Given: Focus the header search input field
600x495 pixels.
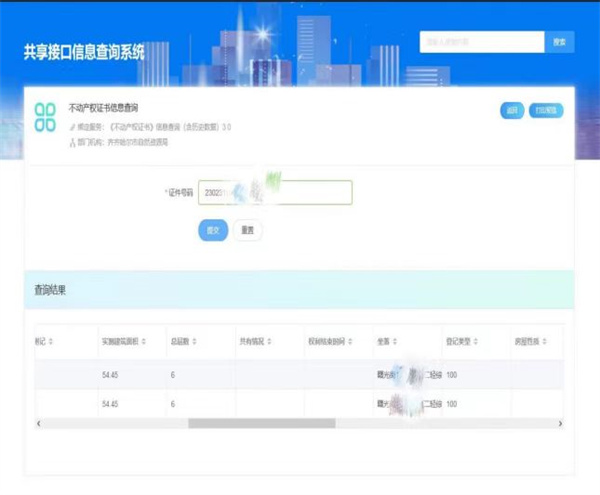Looking at the screenshot, I should click(x=482, y=42).
